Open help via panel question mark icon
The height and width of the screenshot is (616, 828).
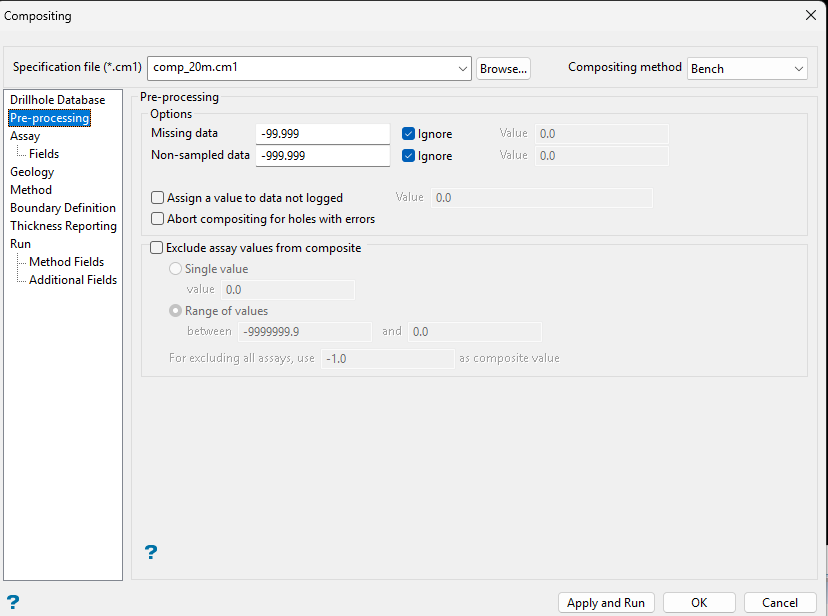pos(150,552)
